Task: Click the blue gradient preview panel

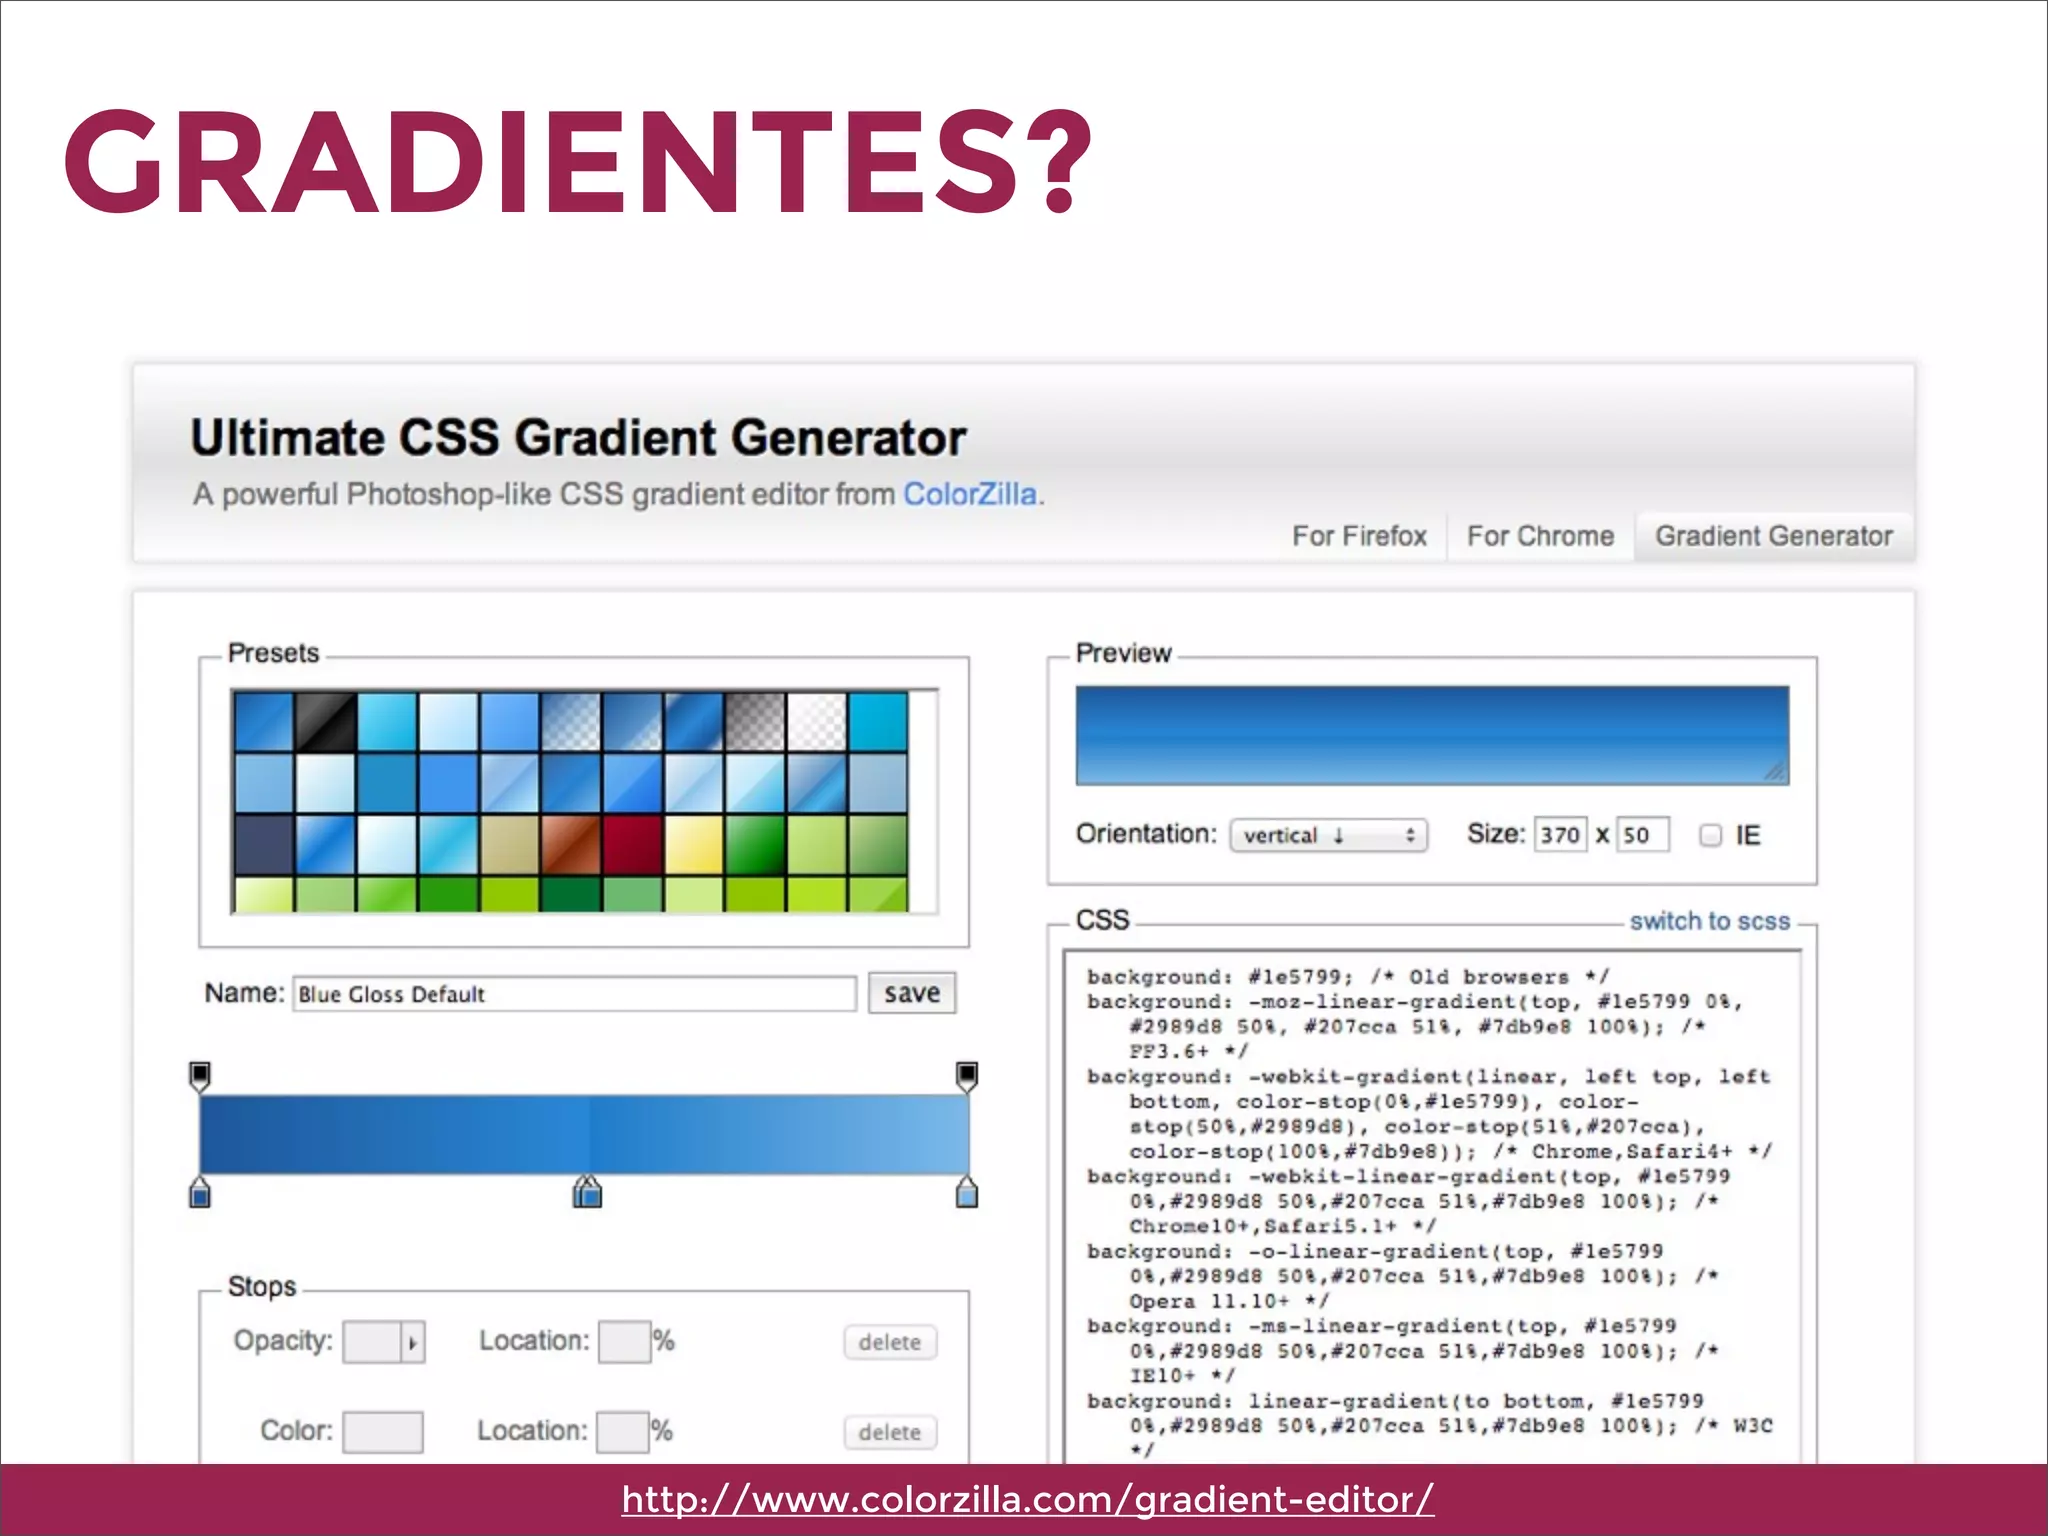Action: point(1432,735)
